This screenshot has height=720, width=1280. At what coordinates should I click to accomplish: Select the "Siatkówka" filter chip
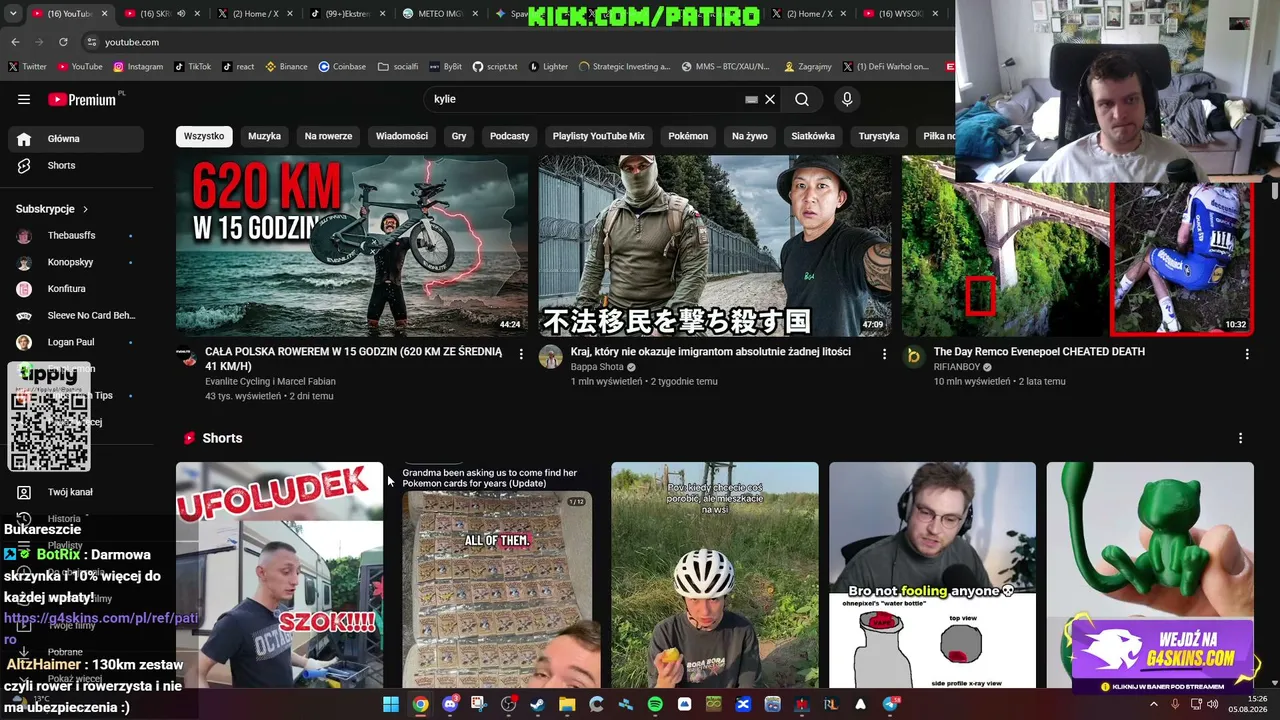pos(813,136)
